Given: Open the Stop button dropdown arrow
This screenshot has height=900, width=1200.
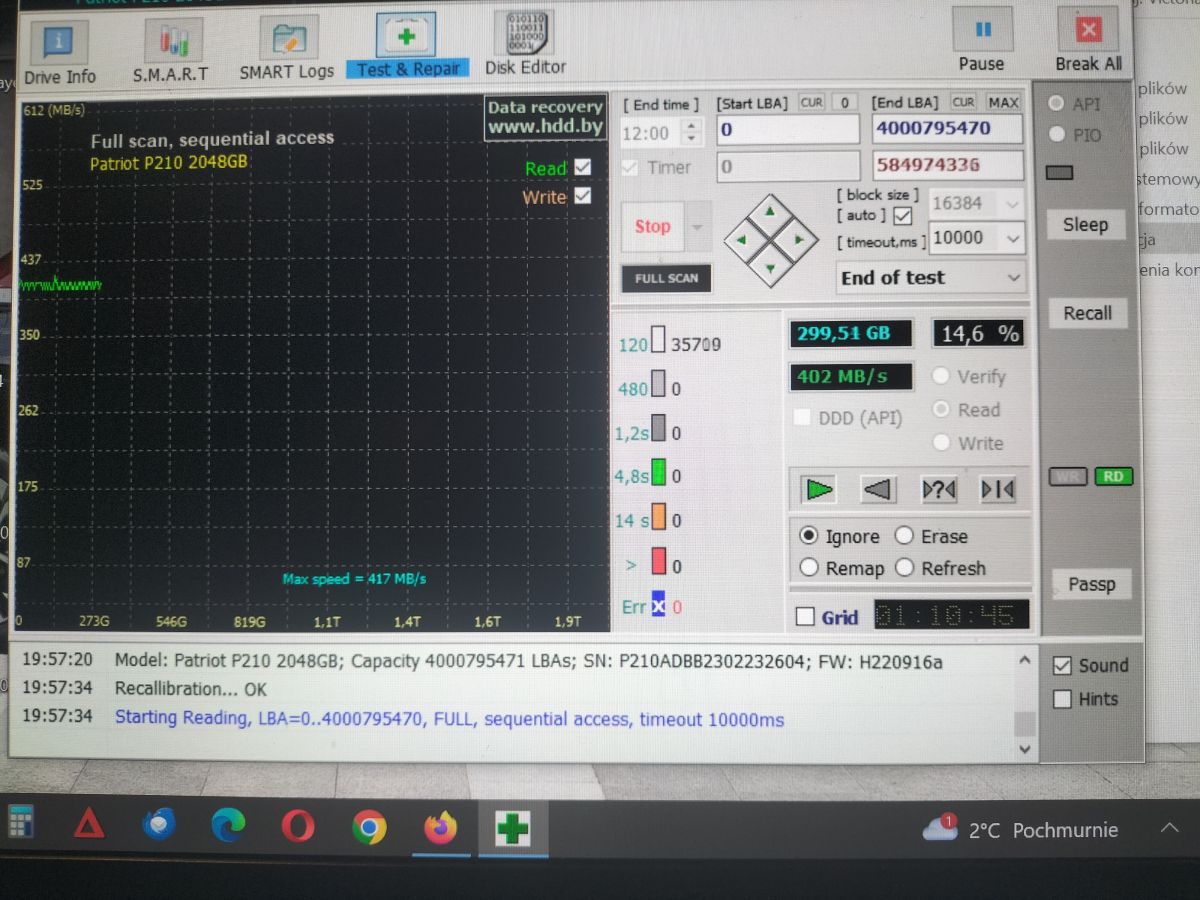Looking at the screenshot, I should tap(698, 228).
